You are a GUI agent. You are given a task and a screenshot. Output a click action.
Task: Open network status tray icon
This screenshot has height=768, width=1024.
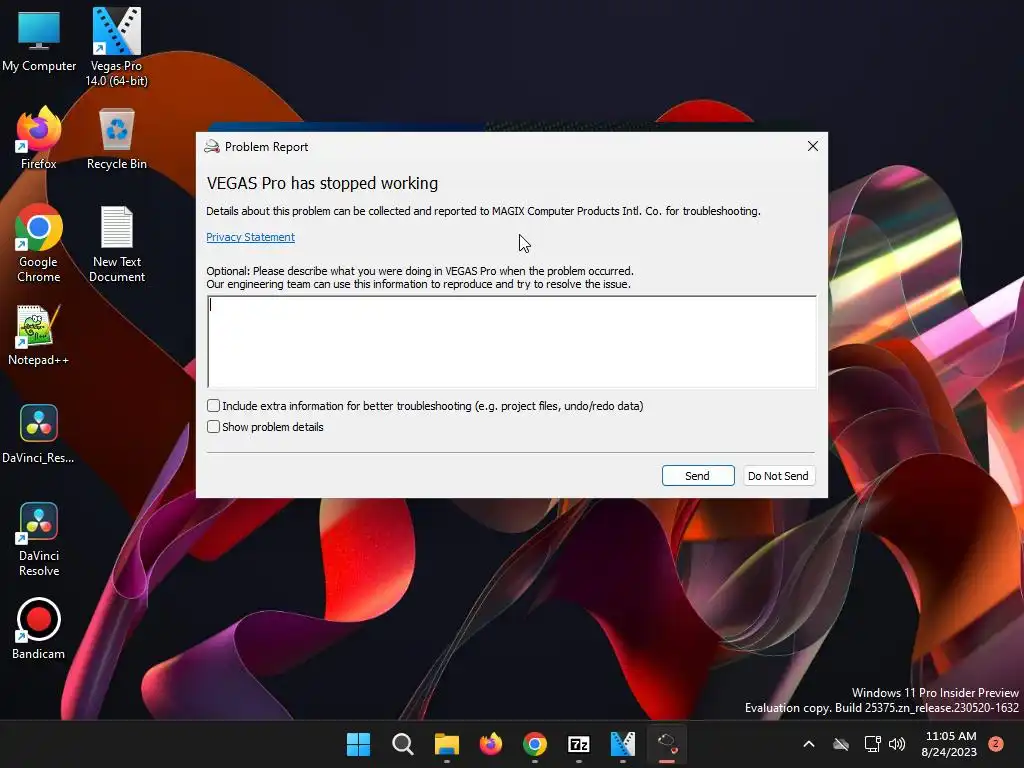click(x=872, y=744)
